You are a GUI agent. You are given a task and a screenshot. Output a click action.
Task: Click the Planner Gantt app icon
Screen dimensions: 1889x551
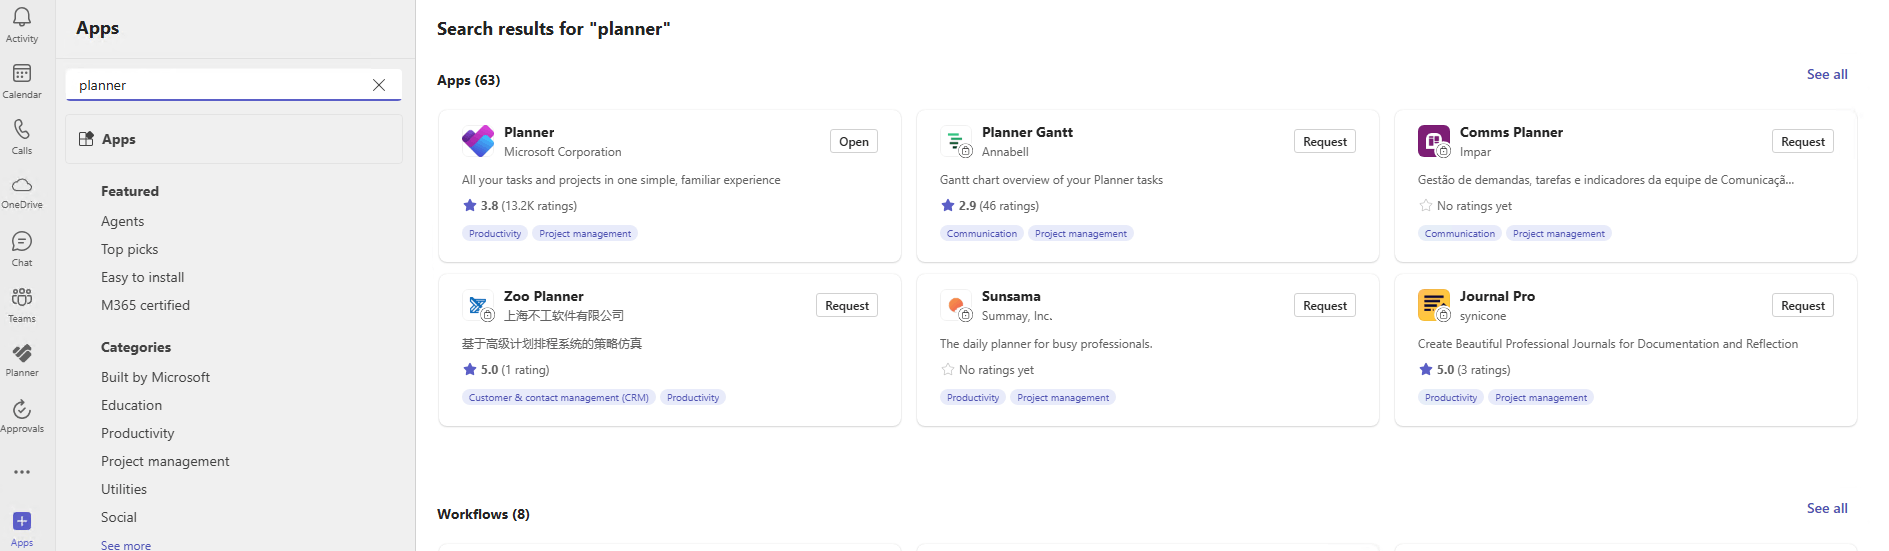click(956, 141)
